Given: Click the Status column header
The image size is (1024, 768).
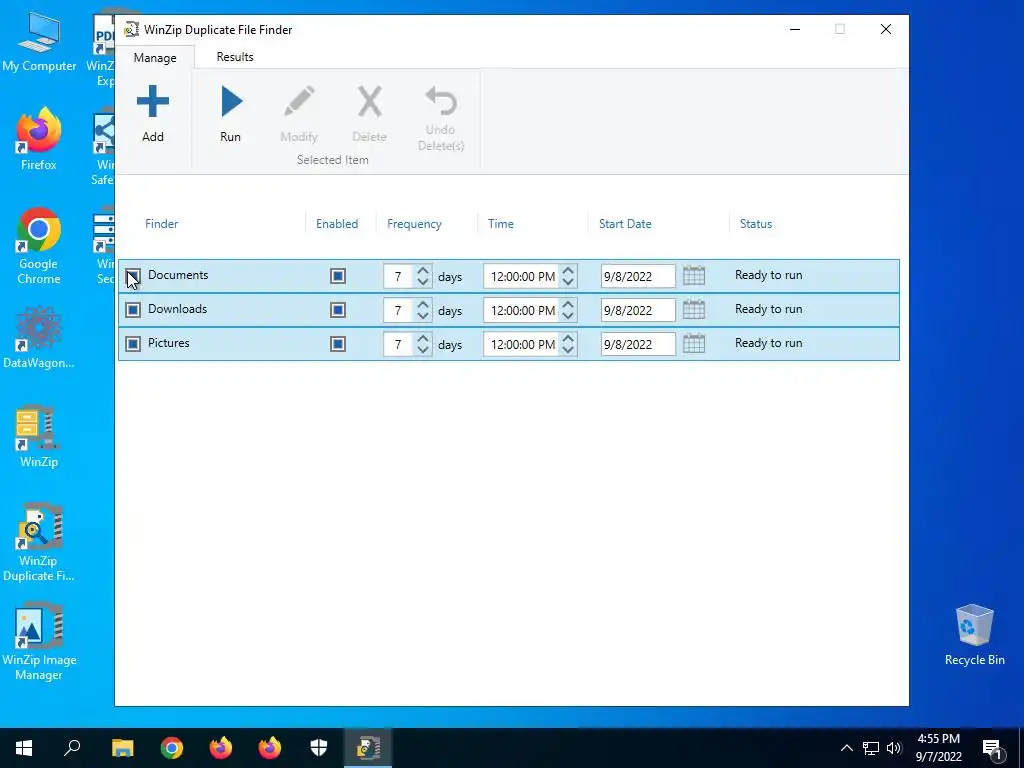Looking at the screenshot, I should click(x=756, y=223).
